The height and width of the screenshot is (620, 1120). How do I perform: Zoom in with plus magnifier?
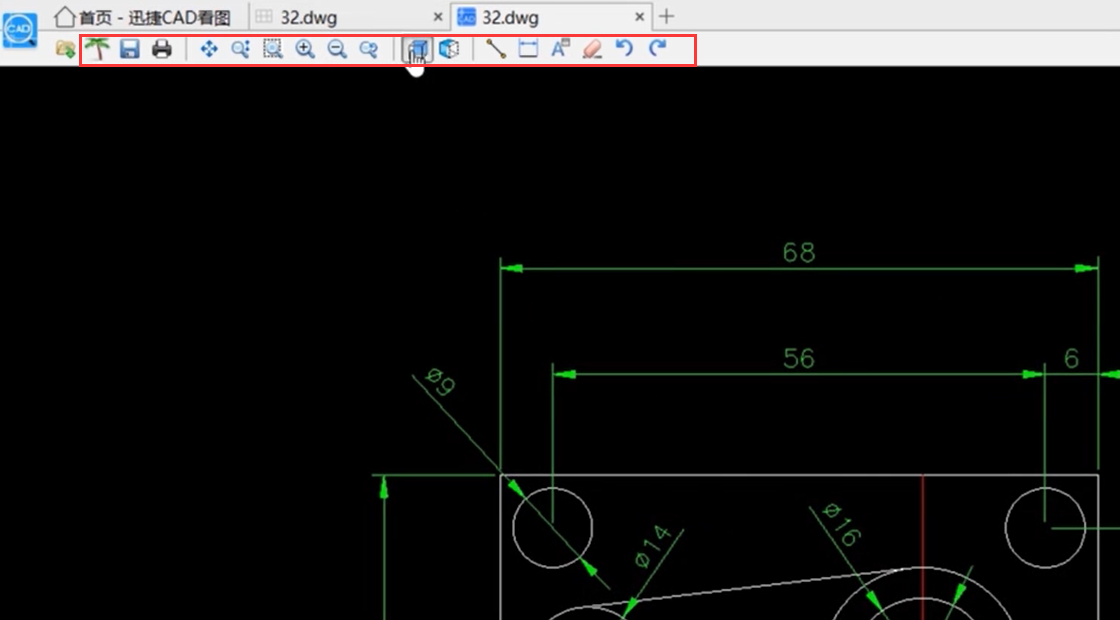coord(305,49)
